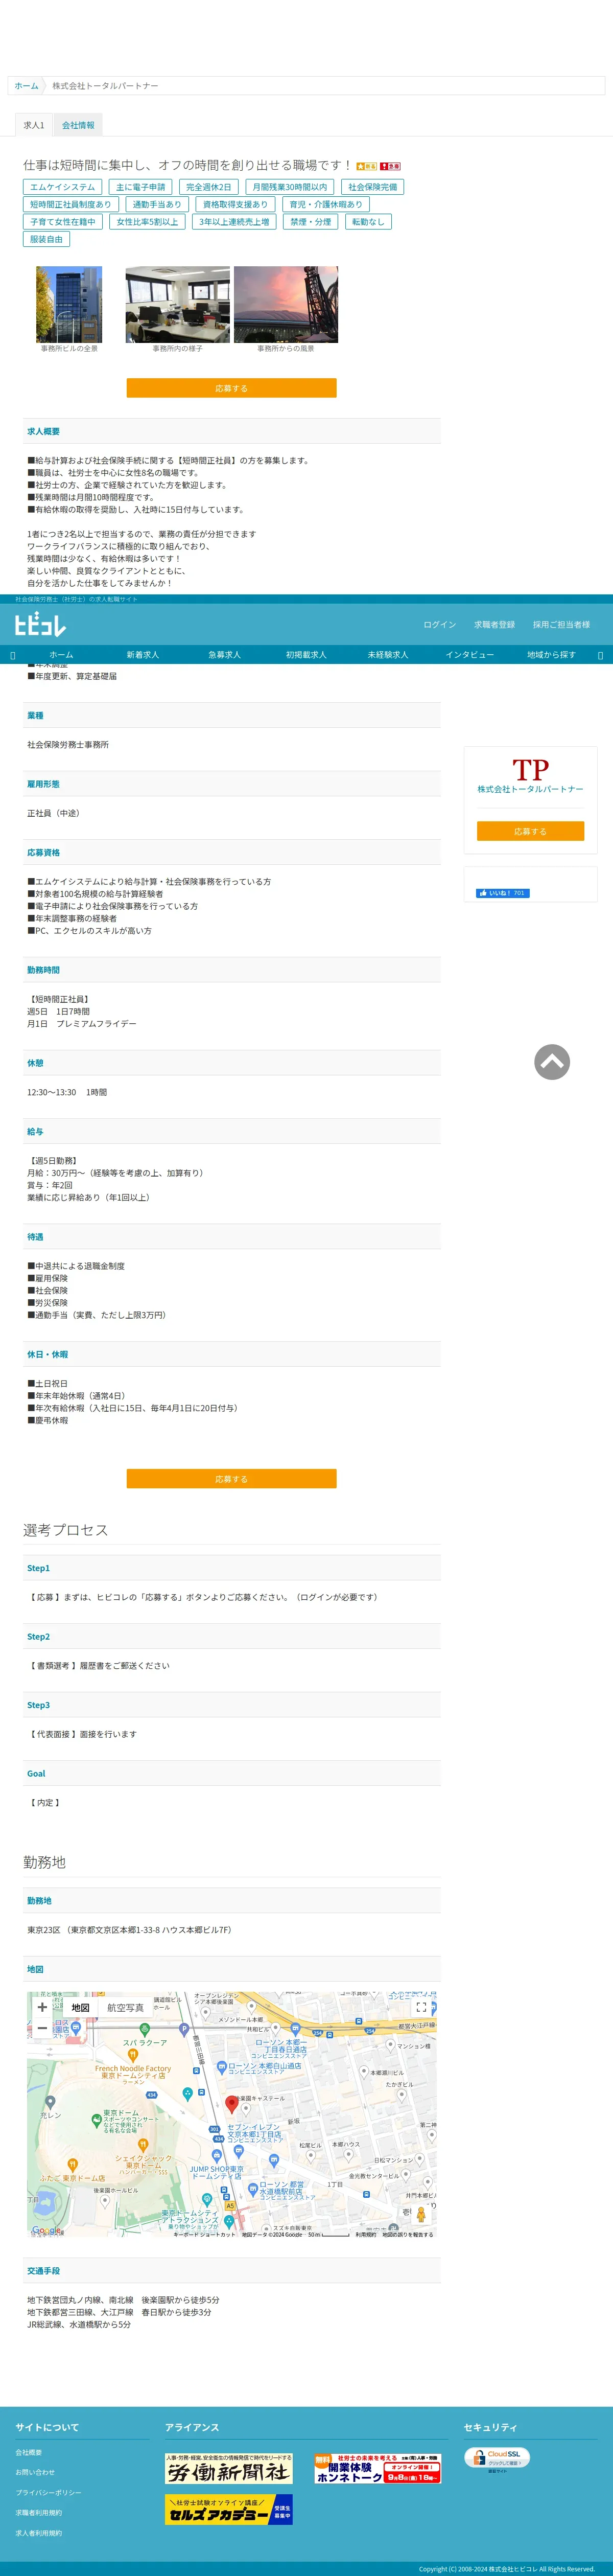
Task: Select the 女性比率5割以上 tag
Action: 147,222
